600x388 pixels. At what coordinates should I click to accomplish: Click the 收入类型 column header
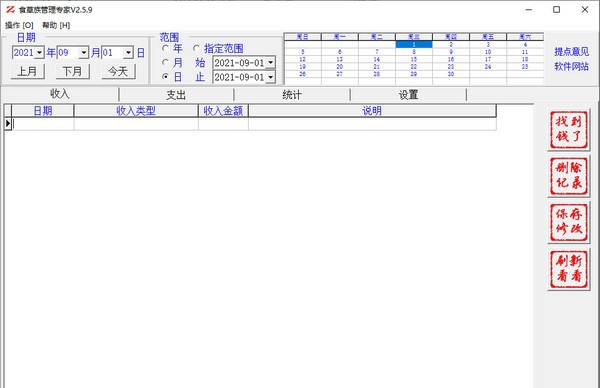tap(136, 111)
